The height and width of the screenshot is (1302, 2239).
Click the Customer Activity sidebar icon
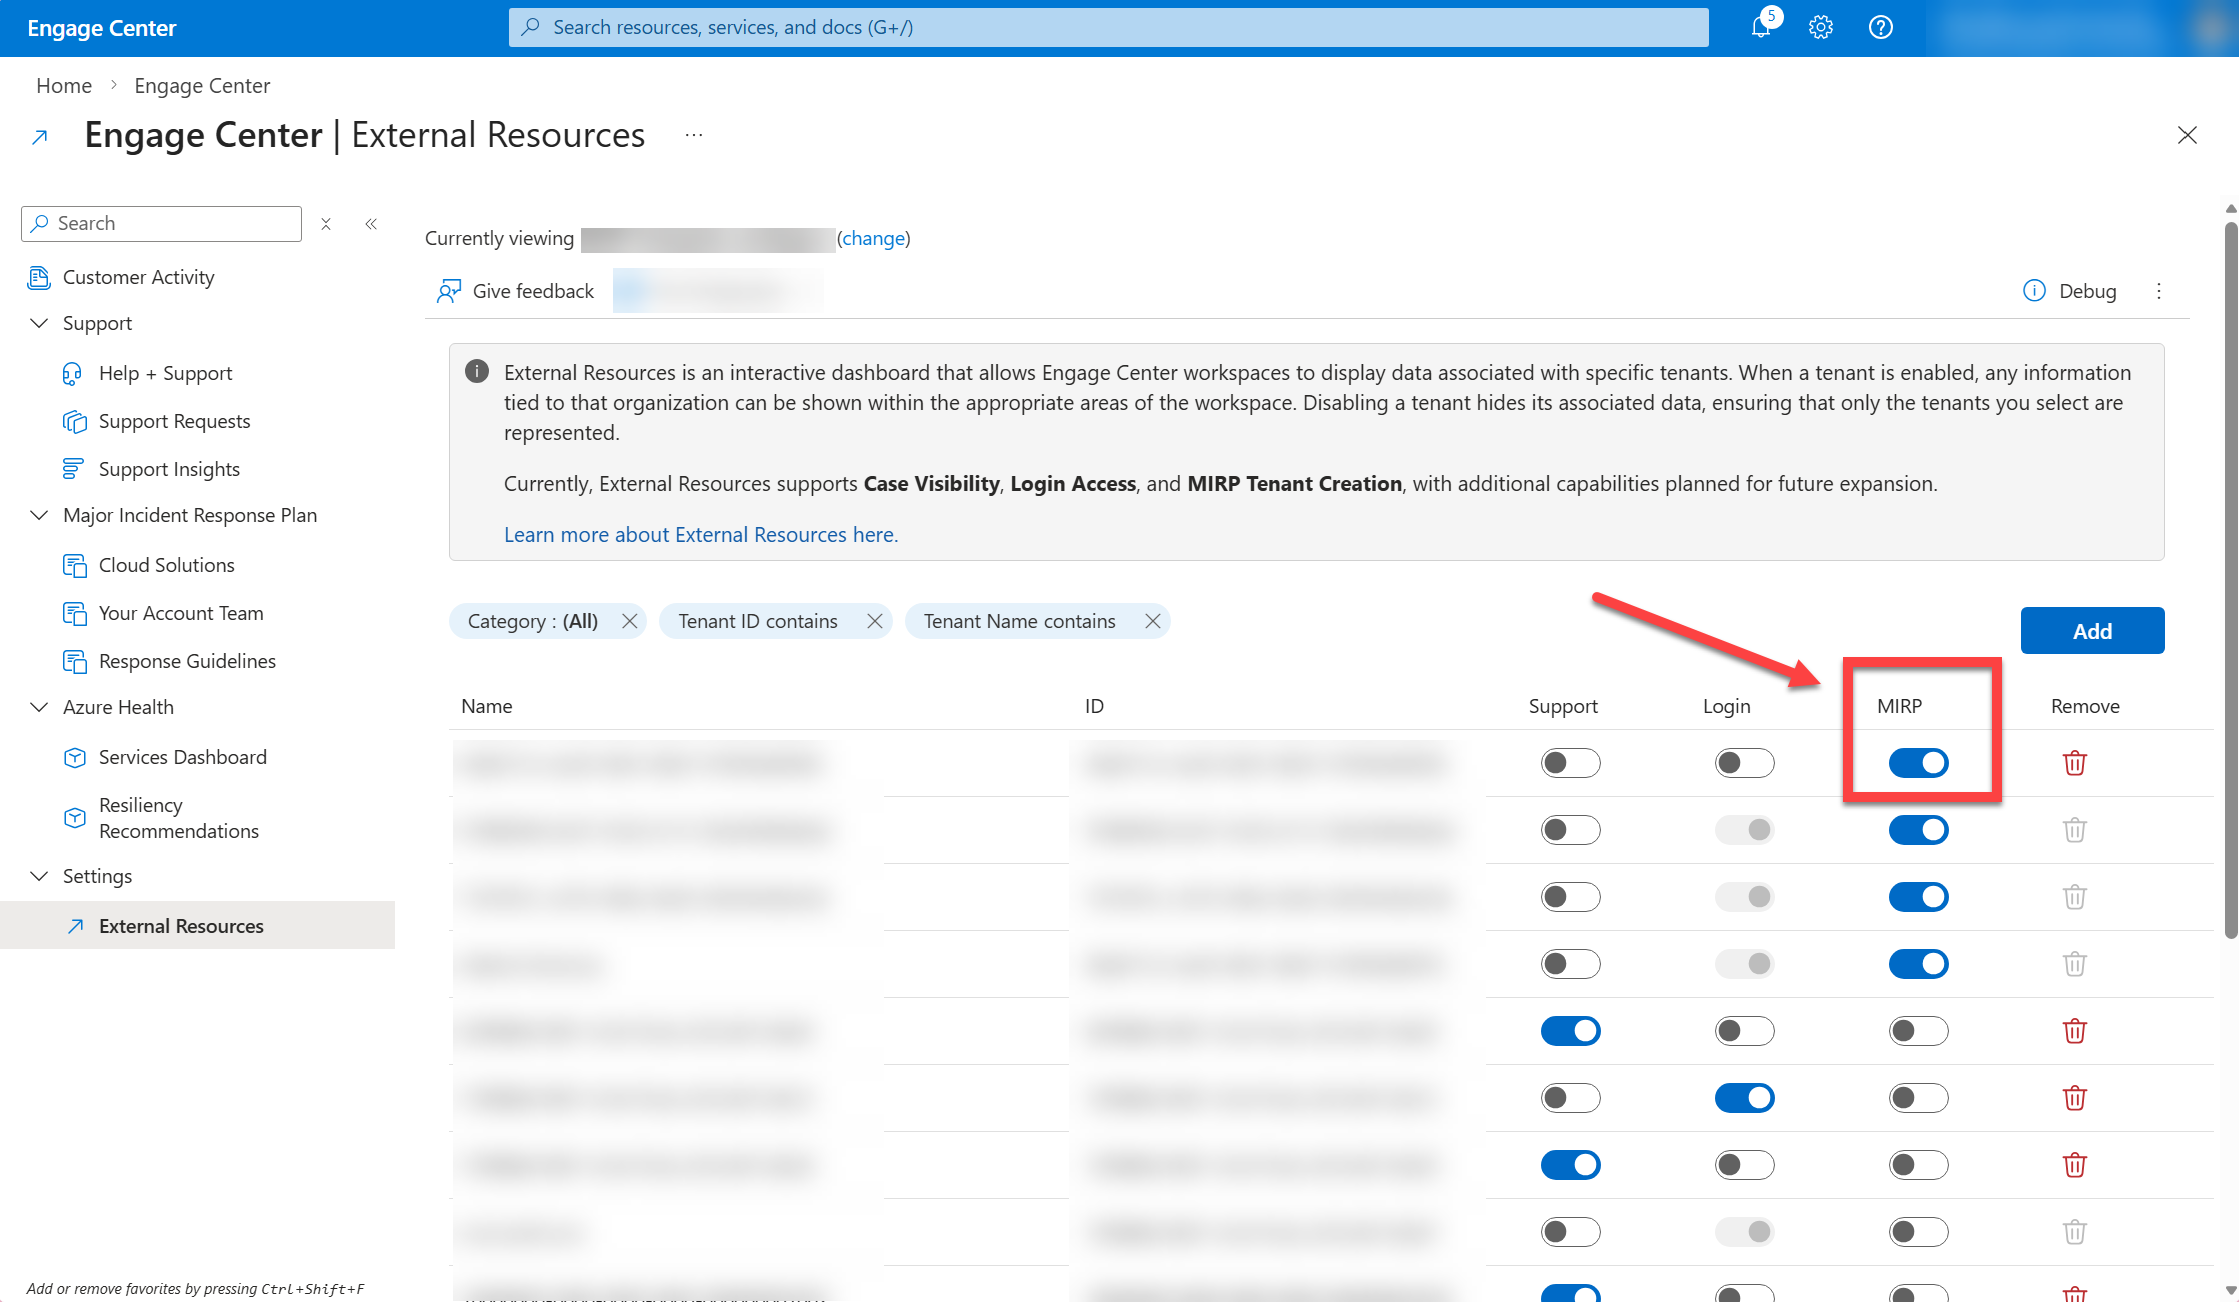39,277
